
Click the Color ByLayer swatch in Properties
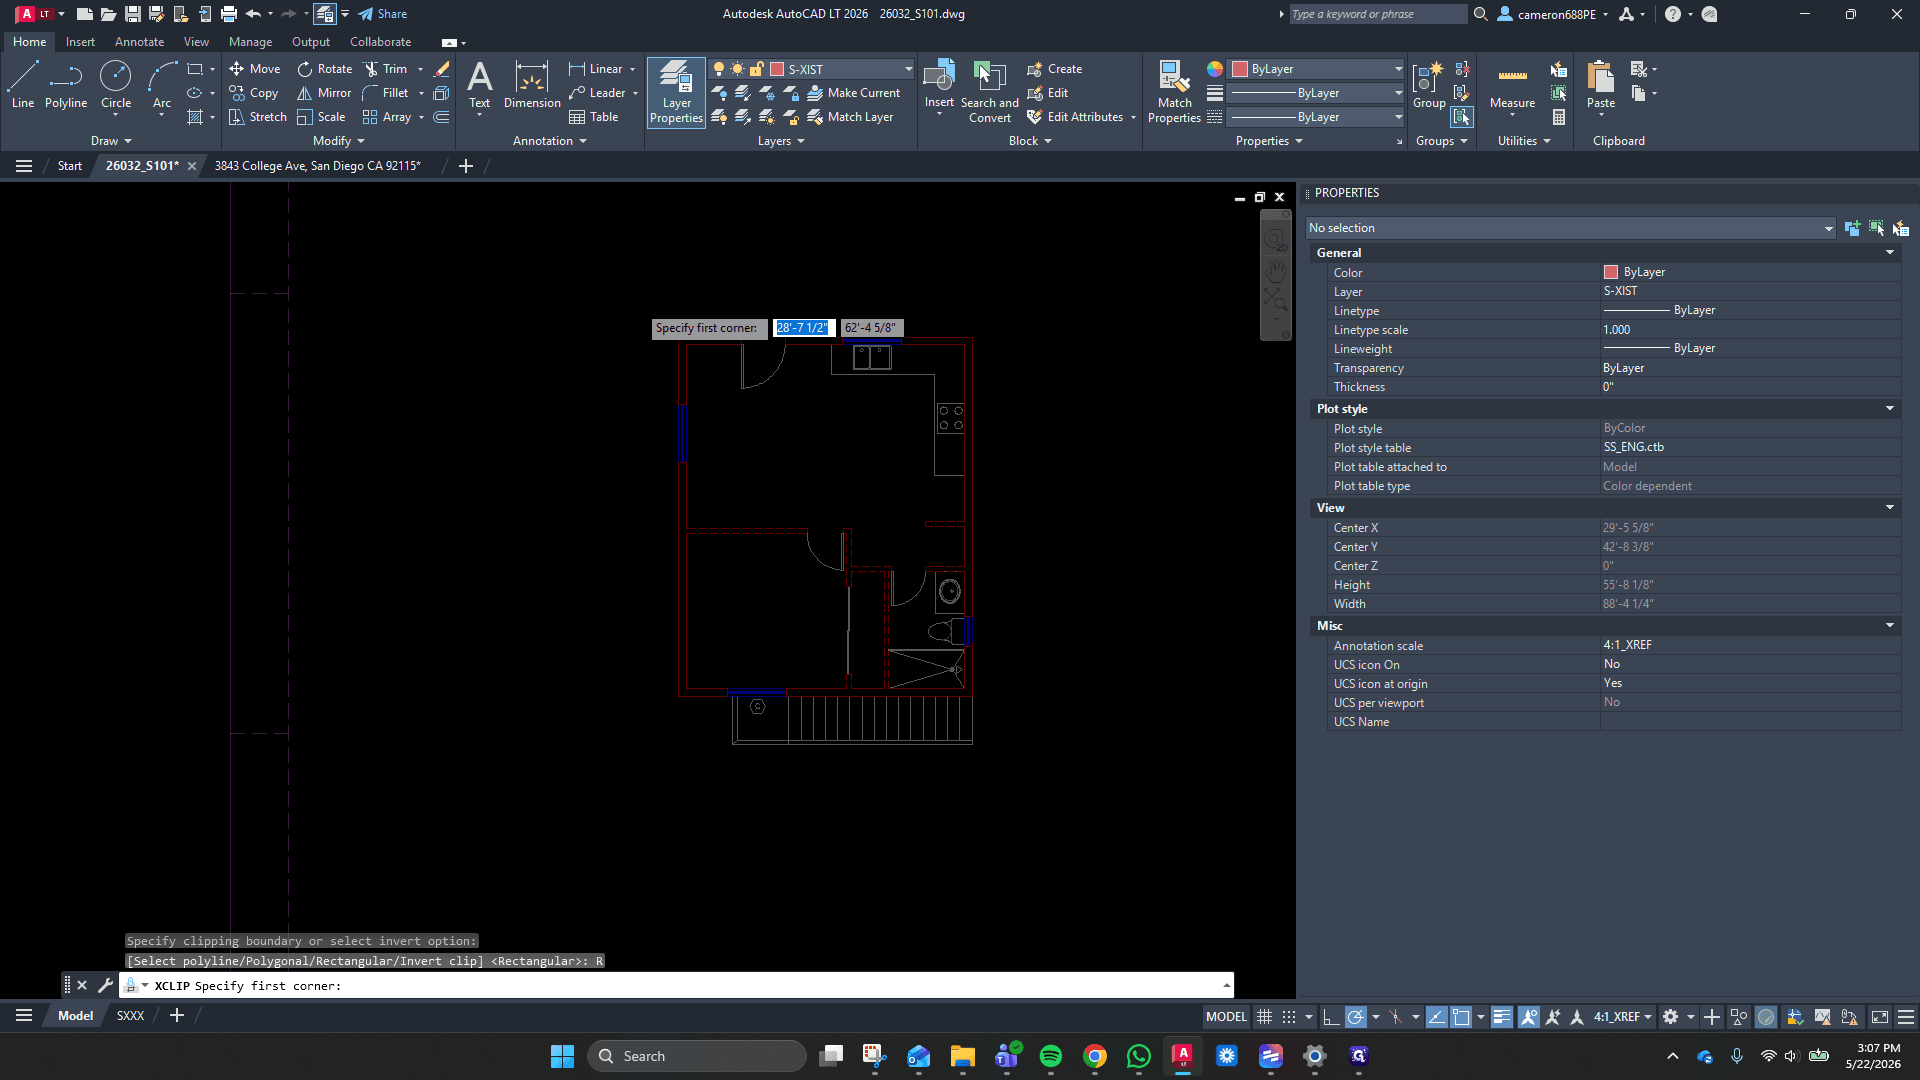click(x=1610, y=272)
